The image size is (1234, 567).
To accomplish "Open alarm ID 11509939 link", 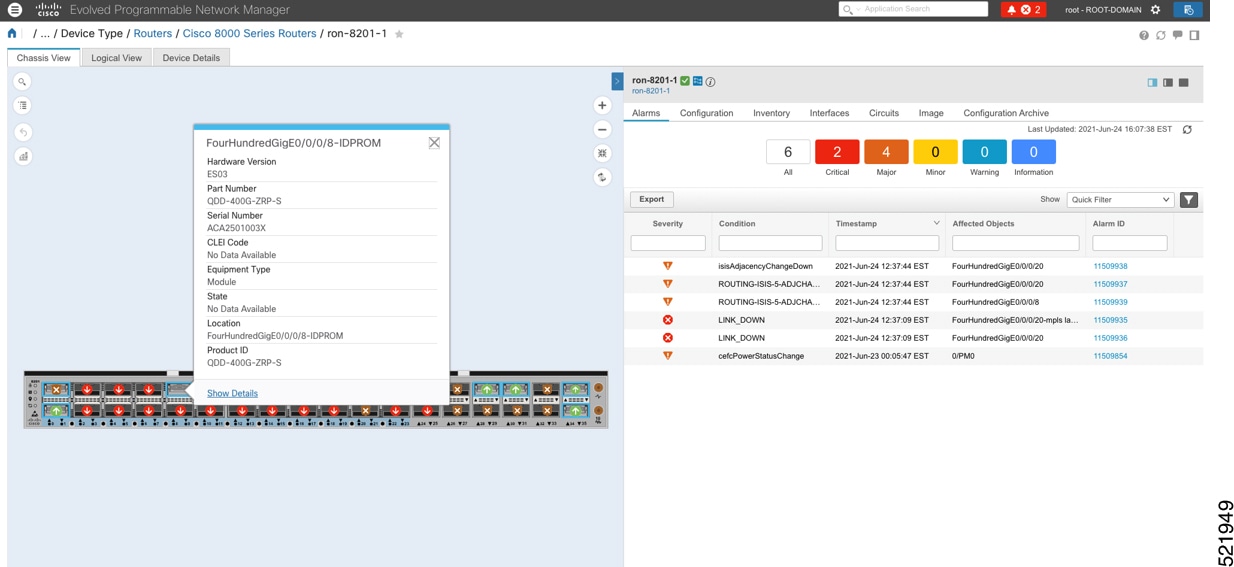I will coord(1110,302).
